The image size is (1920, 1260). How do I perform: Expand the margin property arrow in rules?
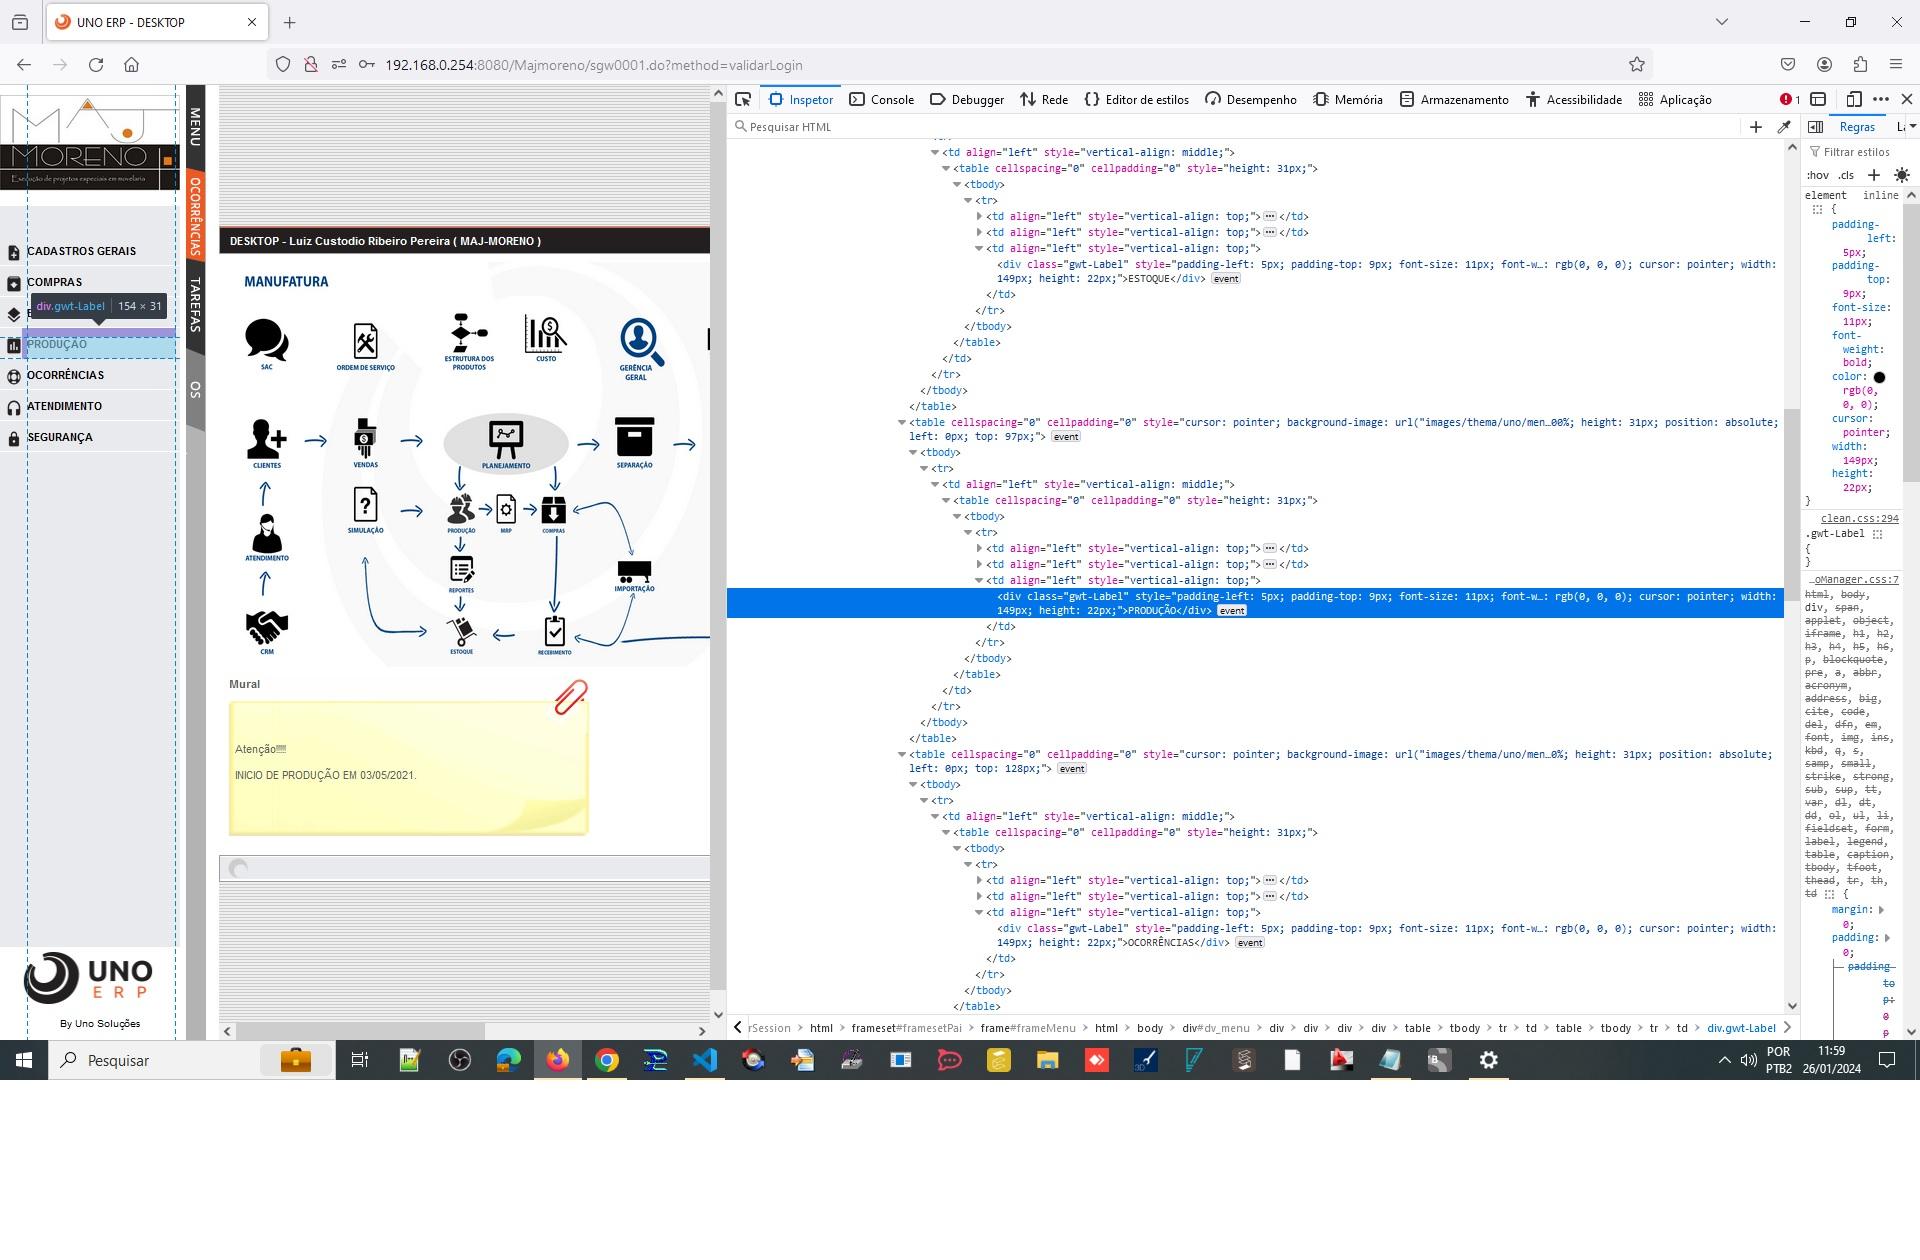[x=1881, y=910]
